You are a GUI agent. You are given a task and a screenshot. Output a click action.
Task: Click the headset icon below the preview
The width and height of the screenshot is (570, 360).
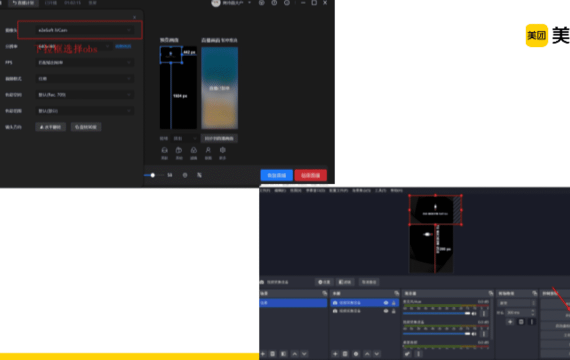pyautogui.click(x=165, y=150)
